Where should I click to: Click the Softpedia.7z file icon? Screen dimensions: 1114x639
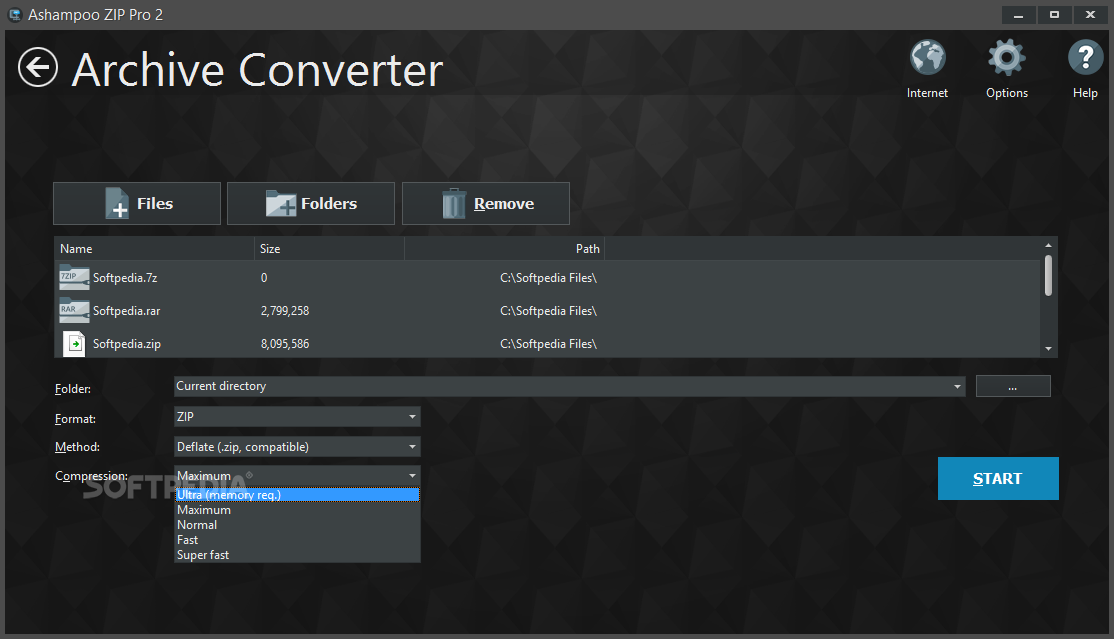[x=74, y=278]
